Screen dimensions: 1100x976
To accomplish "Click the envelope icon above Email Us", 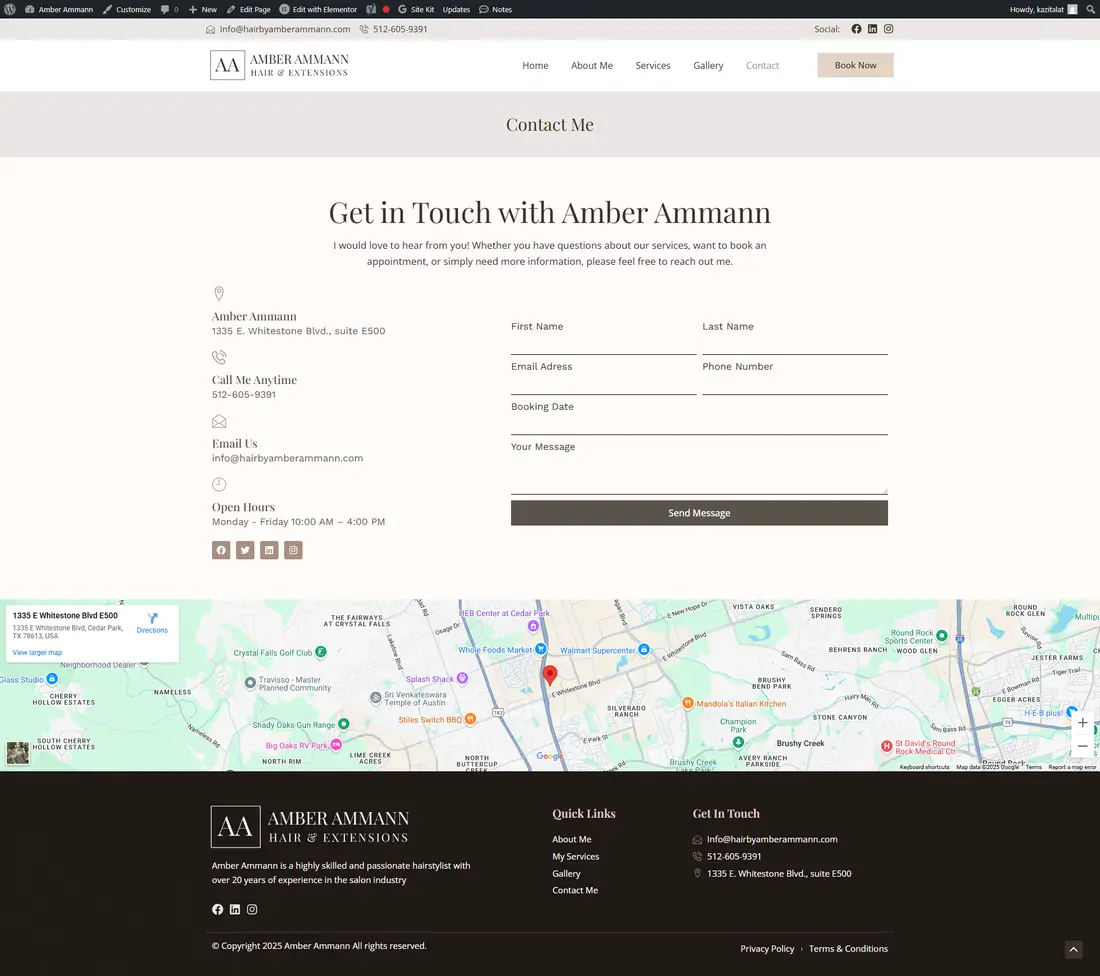I will (x=219, y=421).
